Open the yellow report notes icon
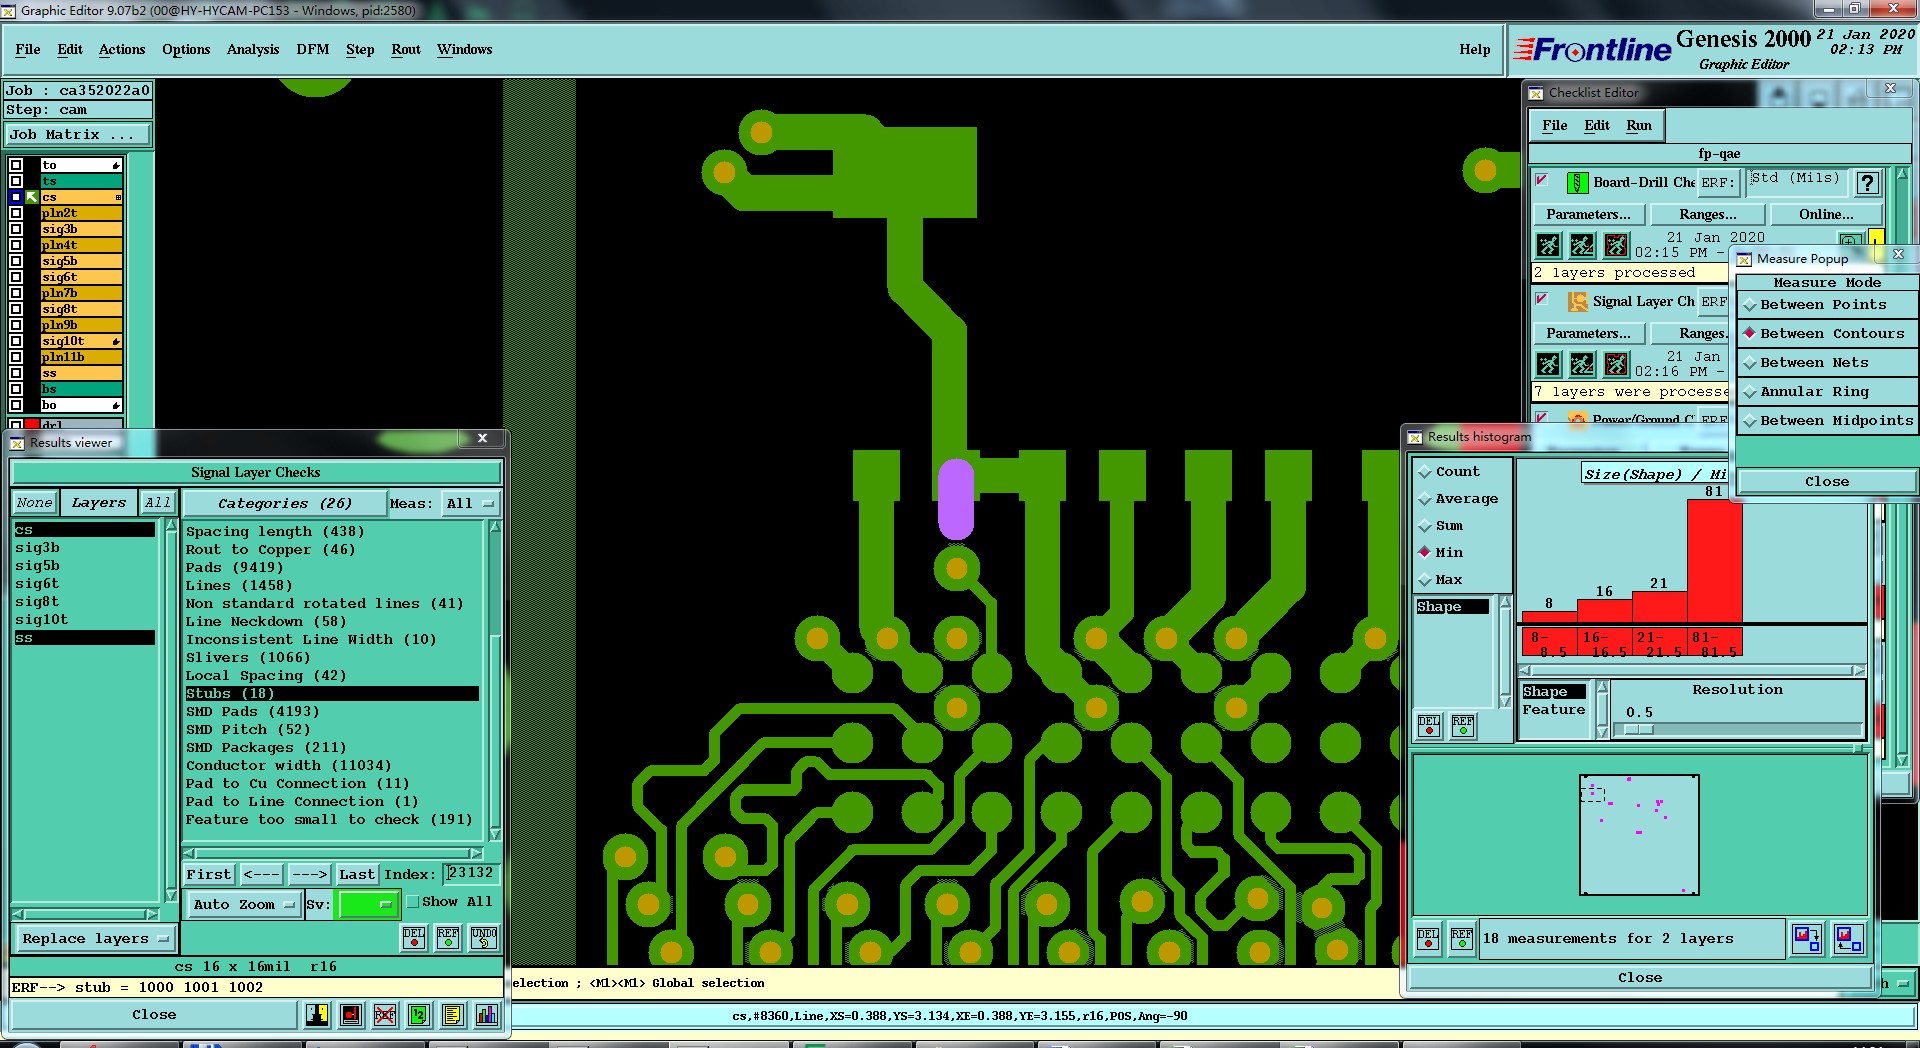This screenshot has height=1048, width=1920. pos(453,1015)
